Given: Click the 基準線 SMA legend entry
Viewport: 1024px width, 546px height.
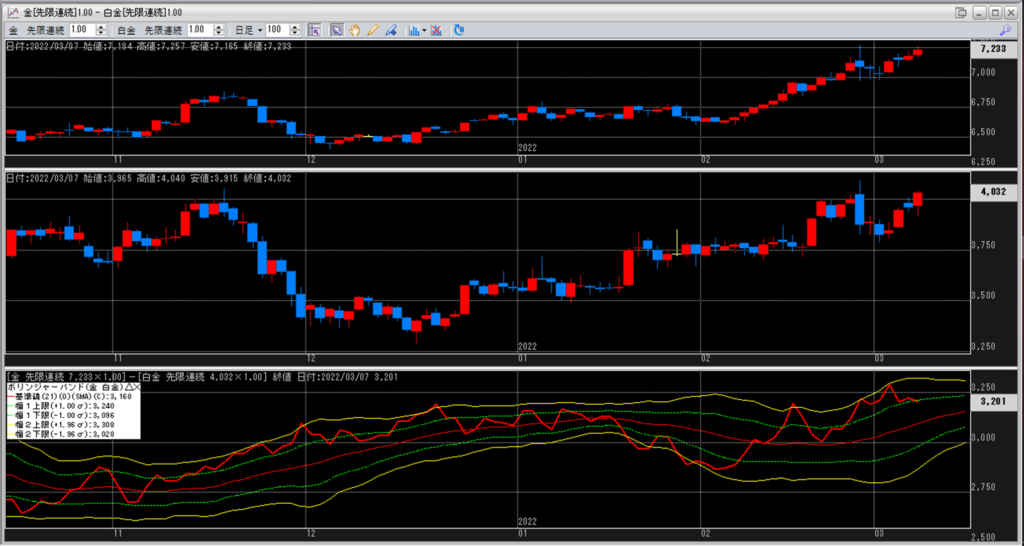Looking at the screenshot, I should pyautogui.click(x=72, y=396).
